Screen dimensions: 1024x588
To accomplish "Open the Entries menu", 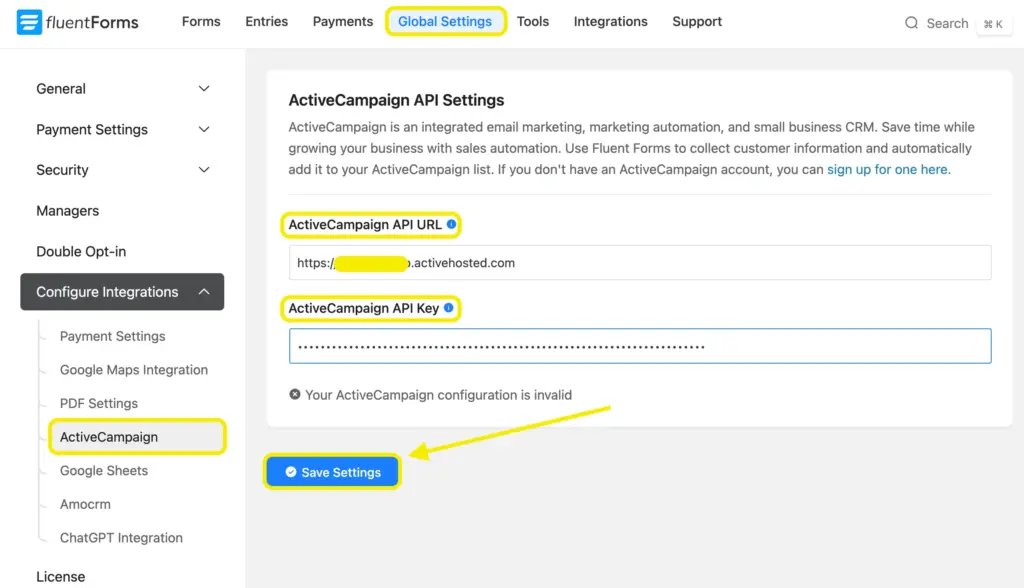I will click(266, 21).
